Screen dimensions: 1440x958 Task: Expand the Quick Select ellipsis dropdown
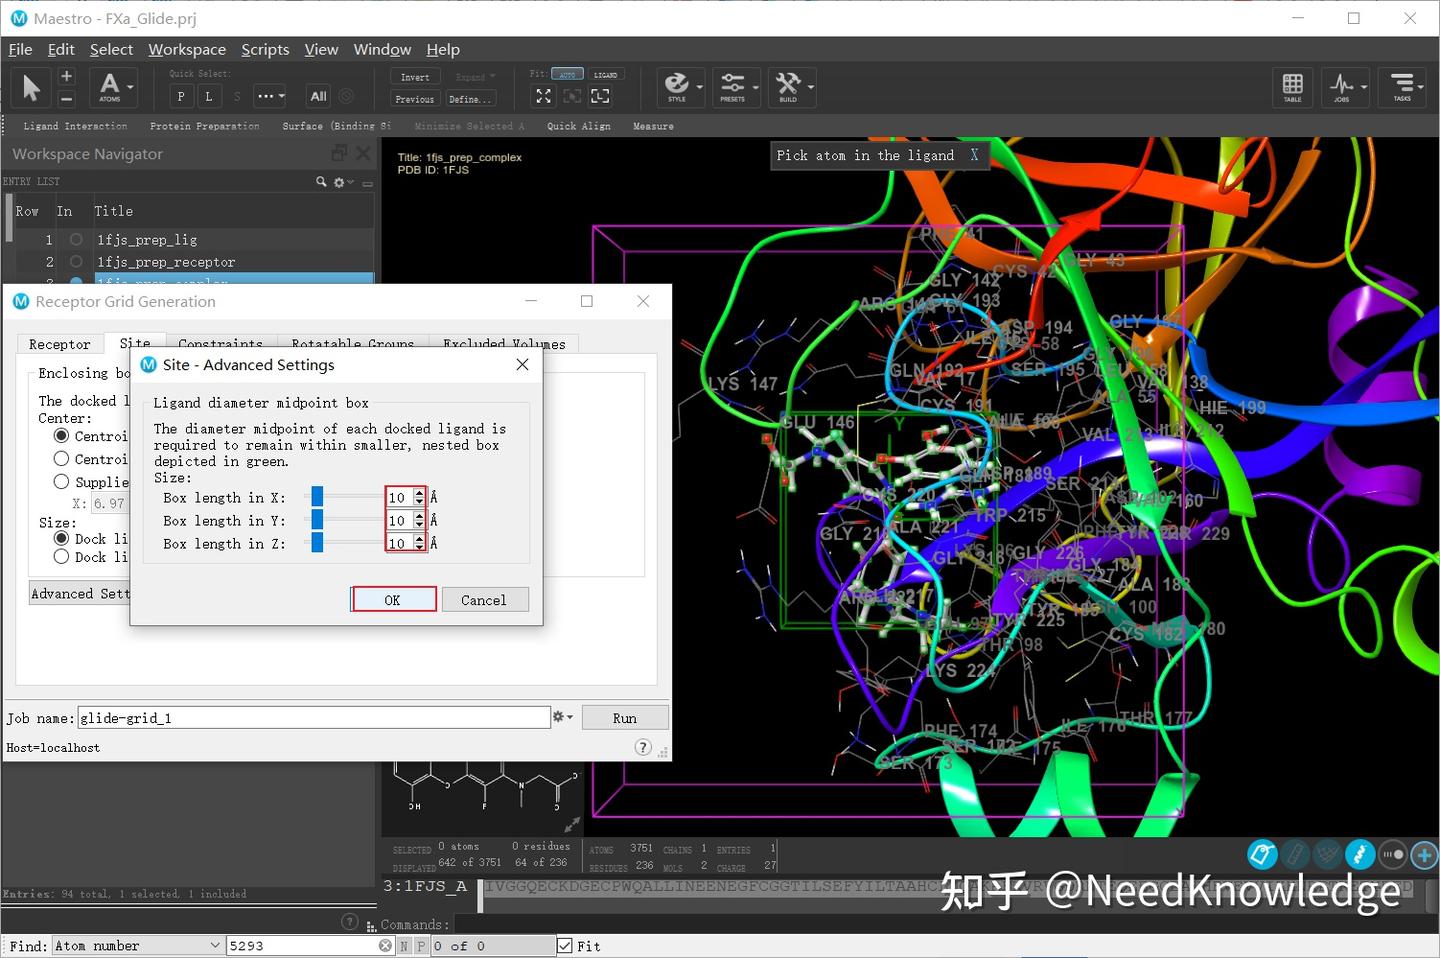pos(268,96)
